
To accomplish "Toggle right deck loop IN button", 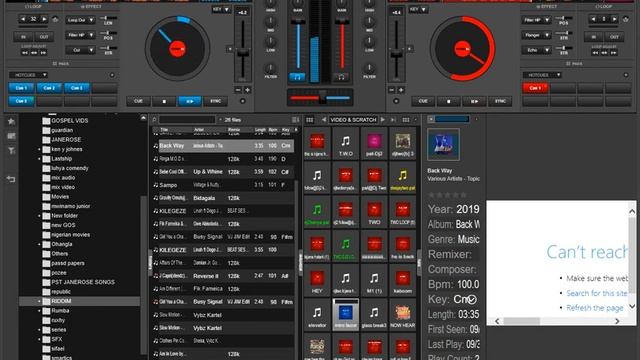I will coord(594,37).
